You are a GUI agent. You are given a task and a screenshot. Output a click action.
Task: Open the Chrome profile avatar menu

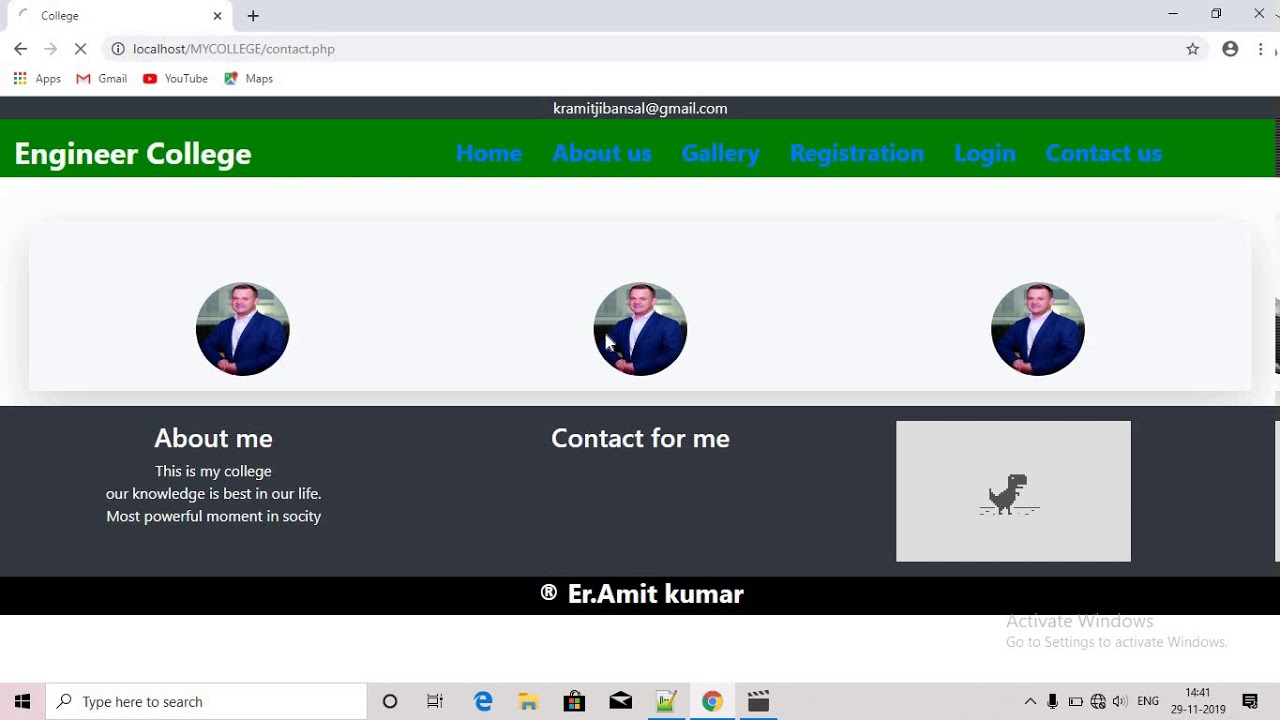[1230, 48]
